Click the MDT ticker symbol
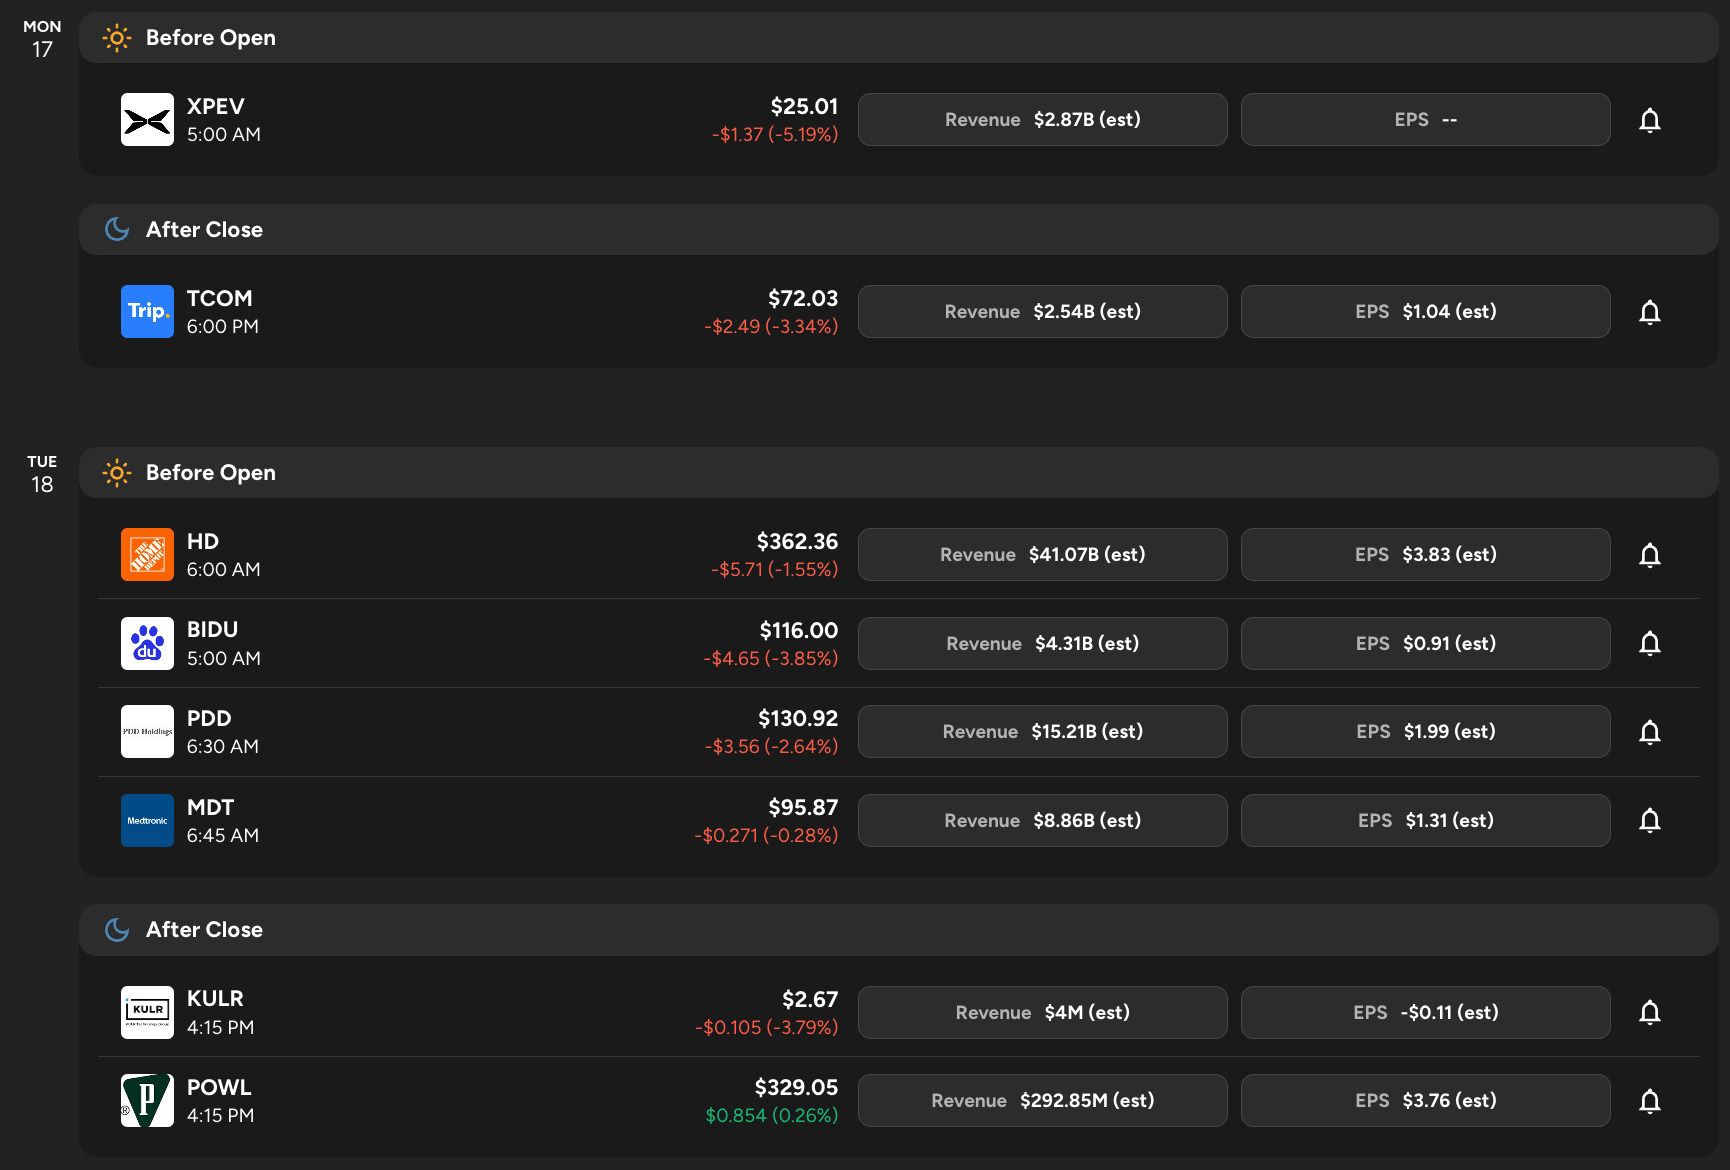Screen dimensions: 1730x1170 click(x=211, y=808)
